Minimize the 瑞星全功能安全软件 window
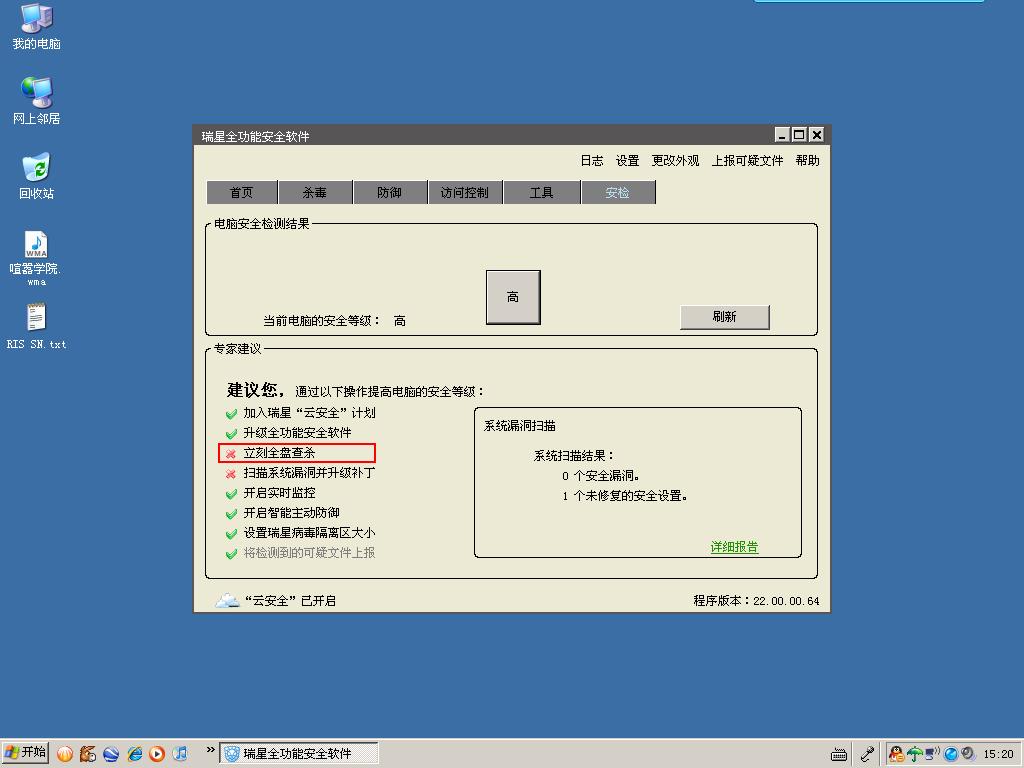Viewport: 1024px width, 768px height. (x=782, y=135)
